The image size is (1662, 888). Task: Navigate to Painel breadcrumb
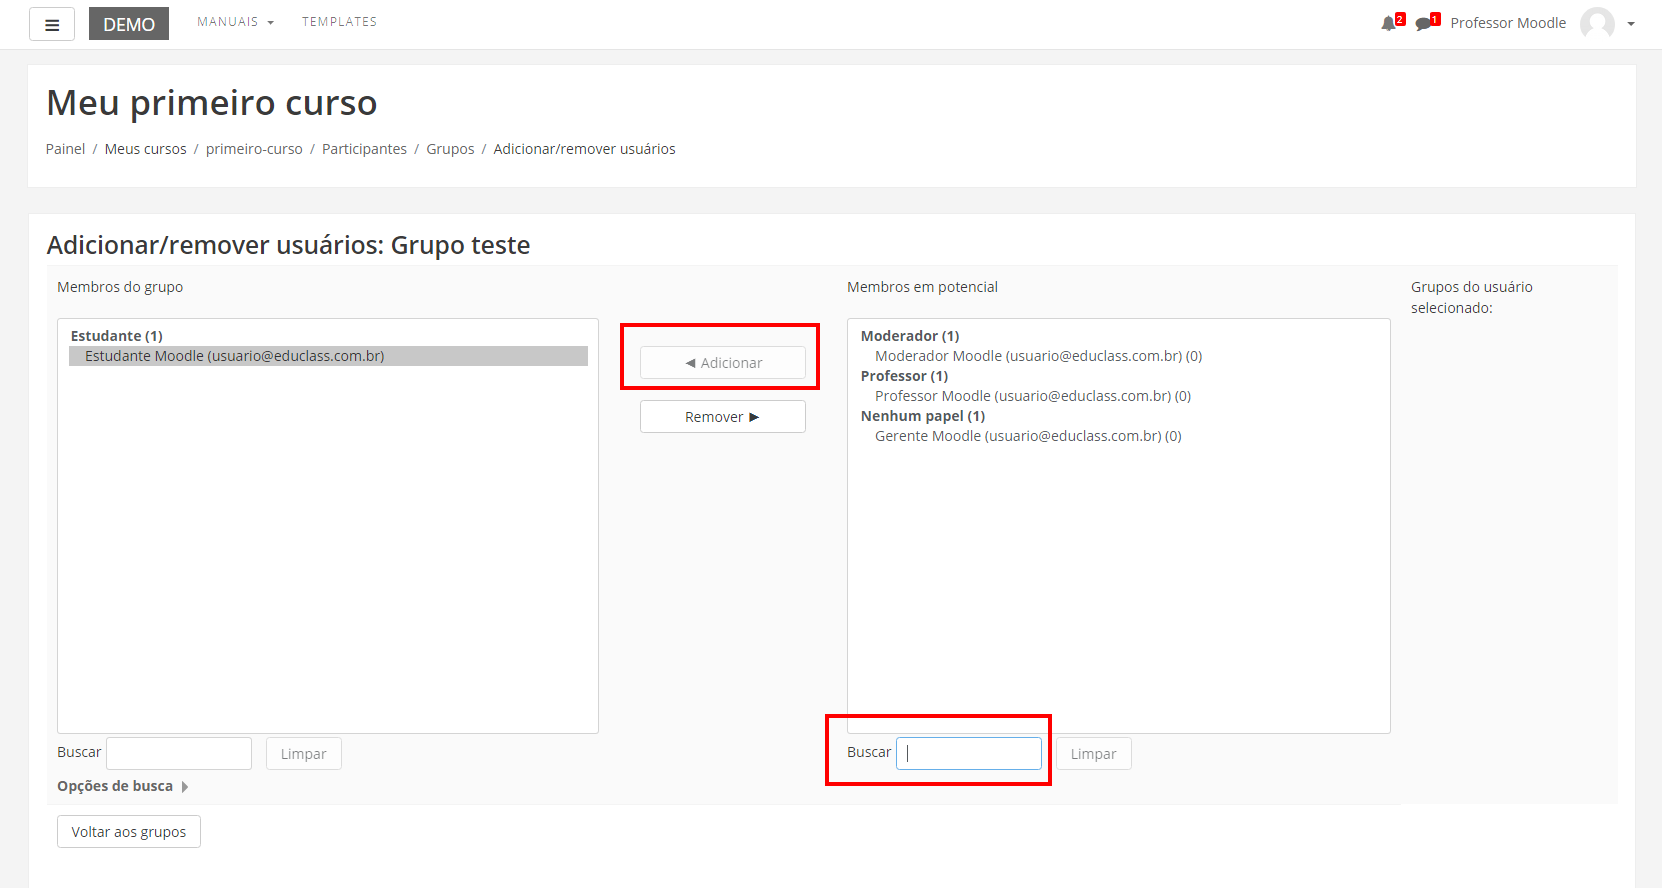pyautogui.click(x=65, y=149)
